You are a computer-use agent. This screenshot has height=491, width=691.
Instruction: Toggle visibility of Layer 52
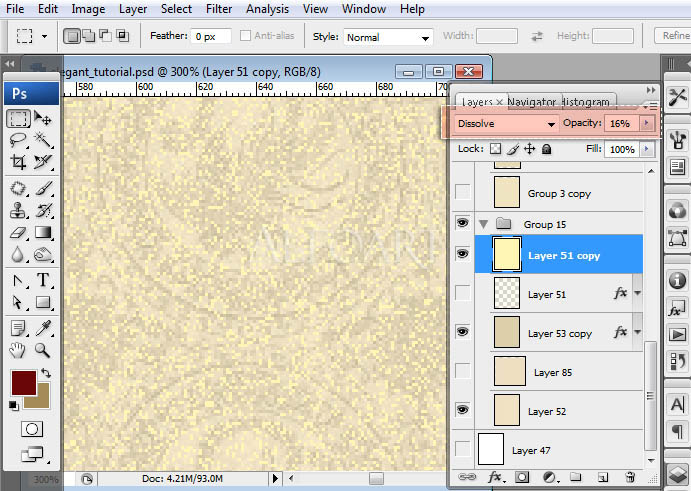pyautogui.click(x=462, y=410)
